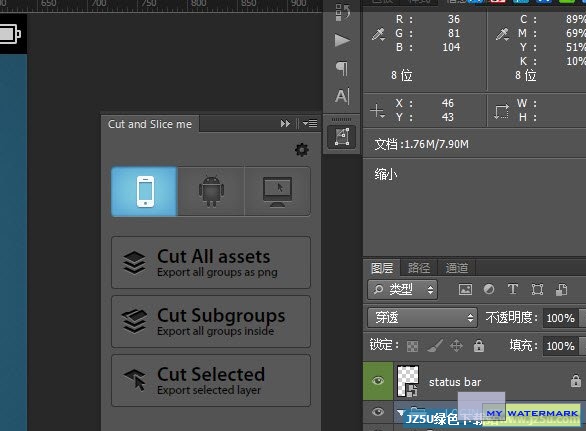Toggle visibility of the group below status bar
The width and height of the screenshot is (586, 431).
(378, 412)
